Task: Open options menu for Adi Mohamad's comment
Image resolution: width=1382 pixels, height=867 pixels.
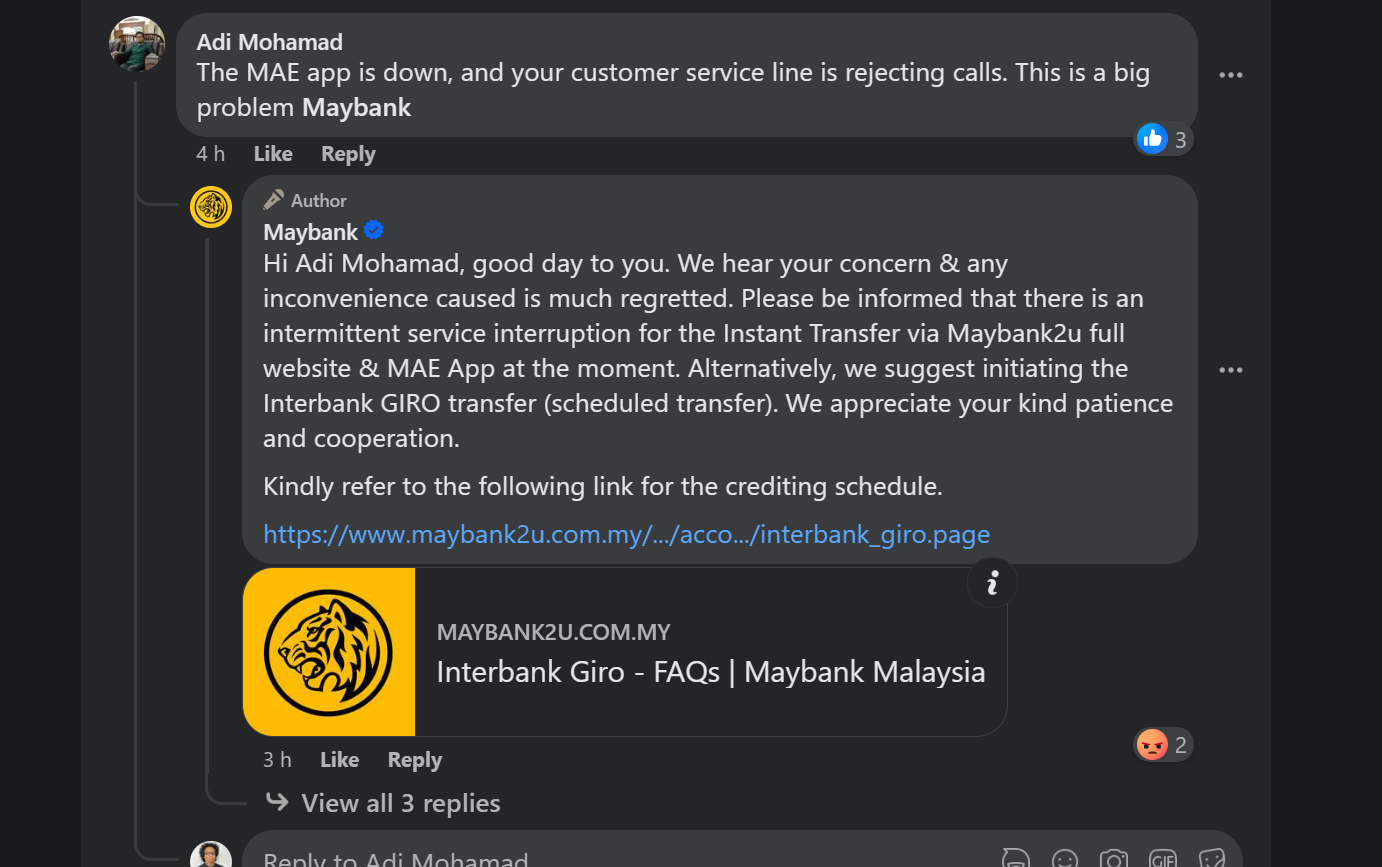Action: (1231, 75)
